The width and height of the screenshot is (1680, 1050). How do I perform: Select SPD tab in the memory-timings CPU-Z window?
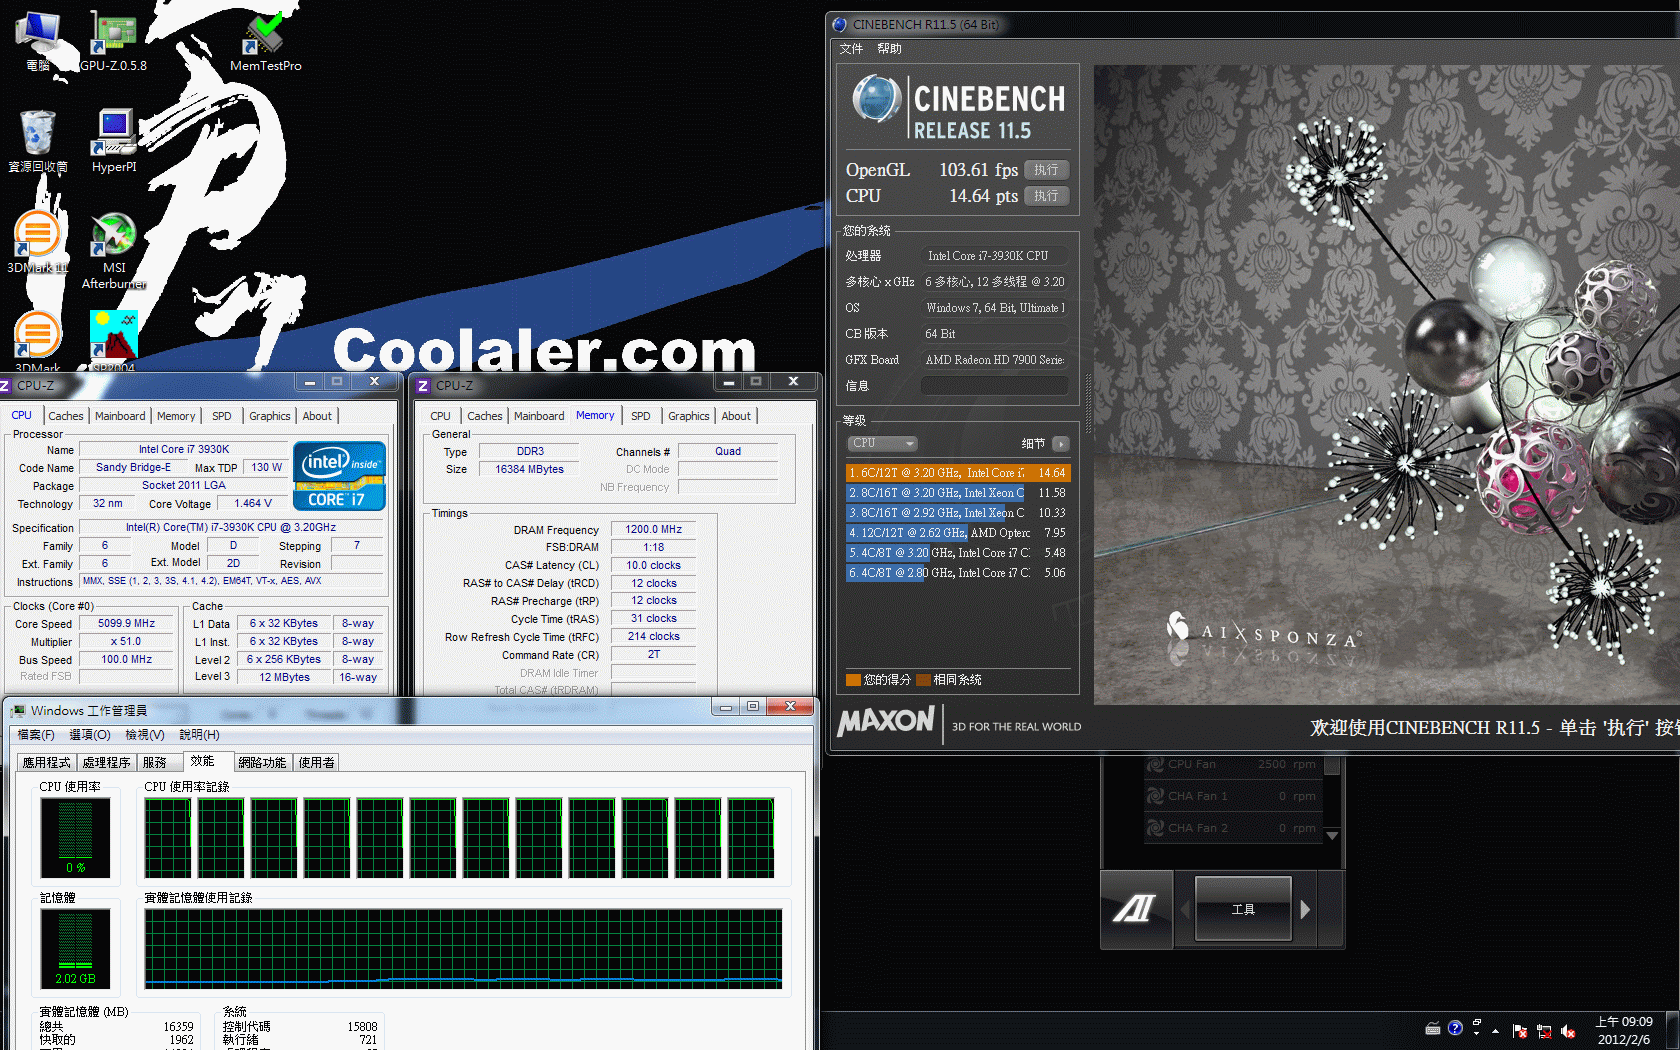coord(641,416)
